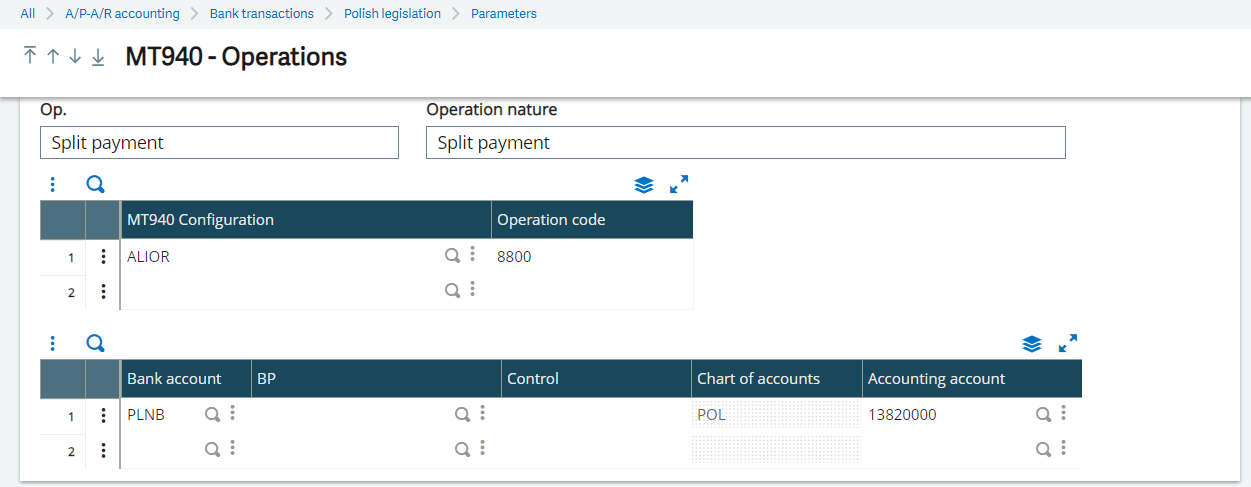Expand MT940 Configuration grid to fullscreen
Viewport: 1251px width, 487px height.
(x=679, y=184)
